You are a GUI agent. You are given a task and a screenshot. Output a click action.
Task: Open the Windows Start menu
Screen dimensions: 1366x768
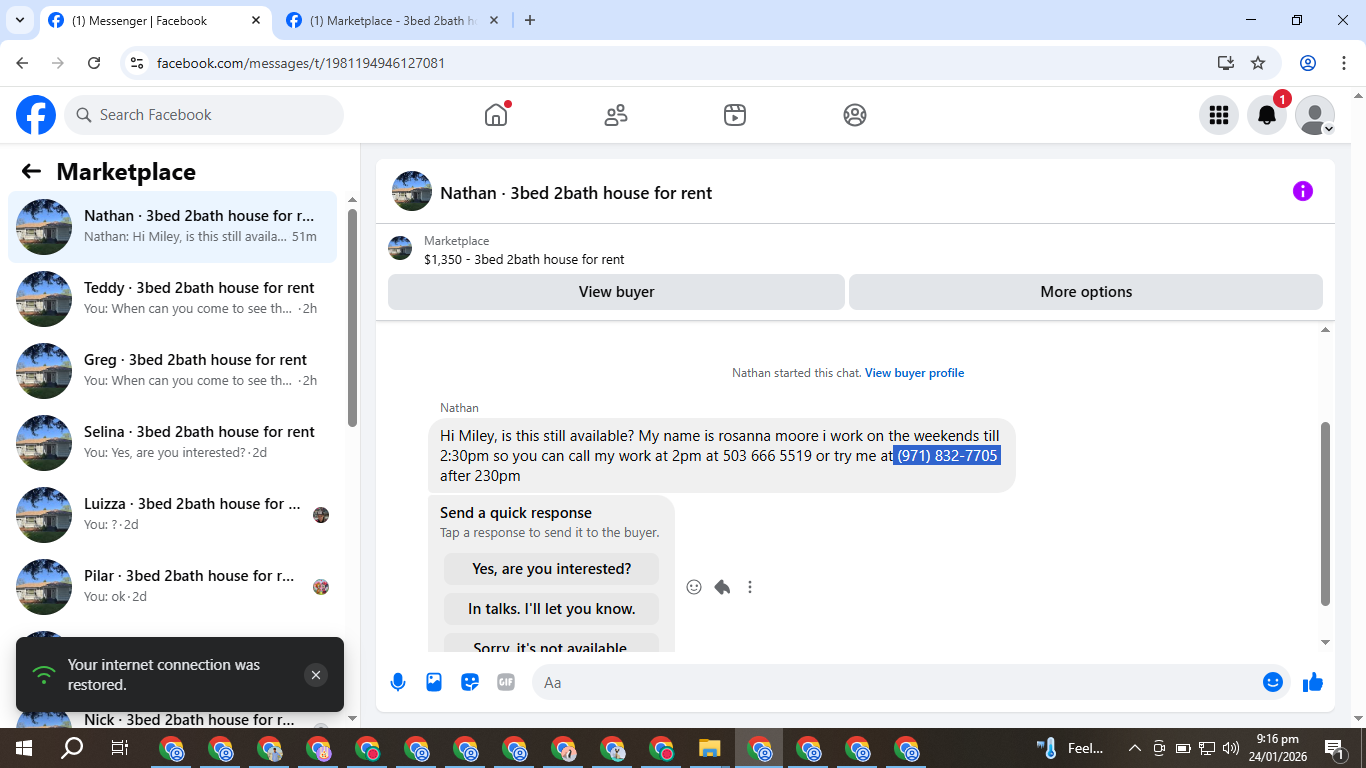(x=23, y=748)
